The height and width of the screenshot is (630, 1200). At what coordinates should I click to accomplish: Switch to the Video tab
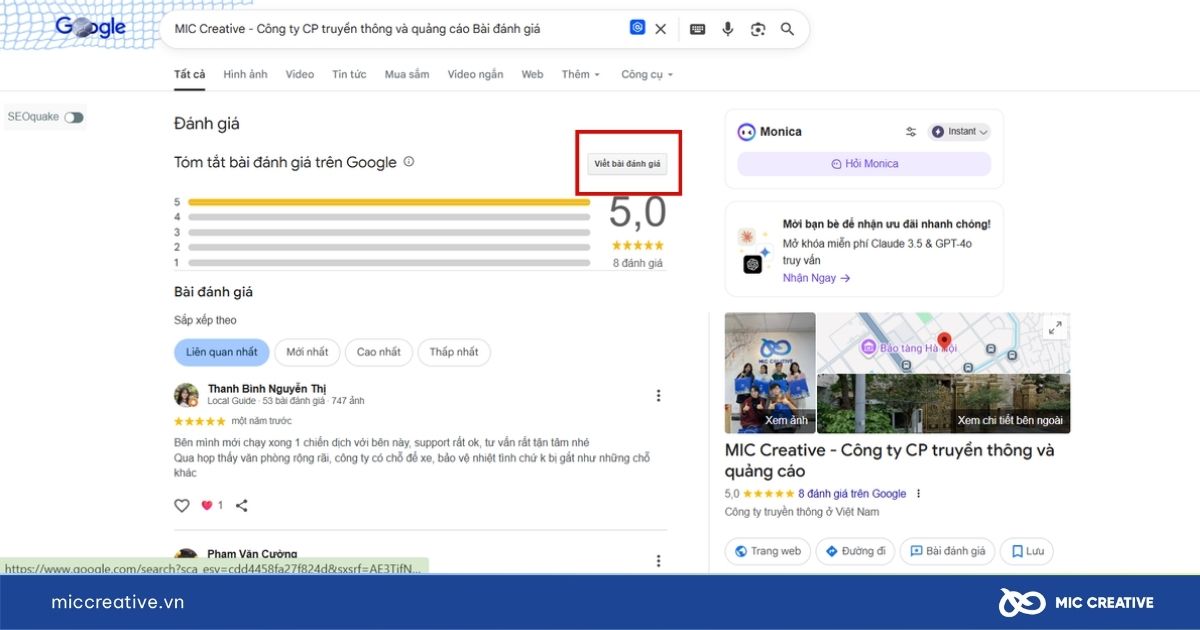299,75
